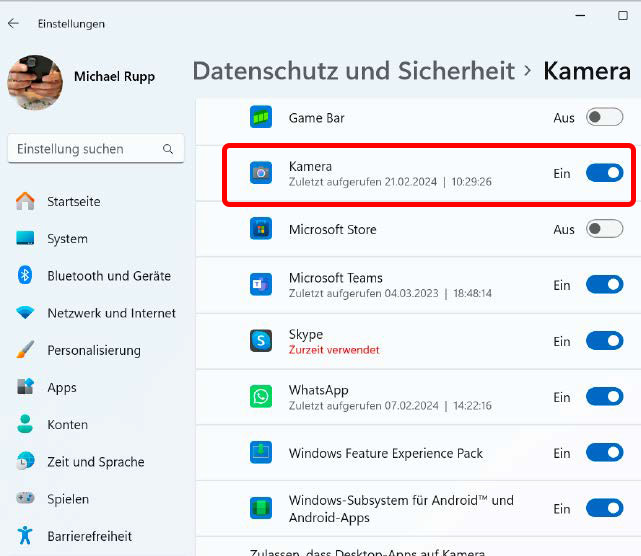Maximize the Einstellungen window

[x=623, y=16]
